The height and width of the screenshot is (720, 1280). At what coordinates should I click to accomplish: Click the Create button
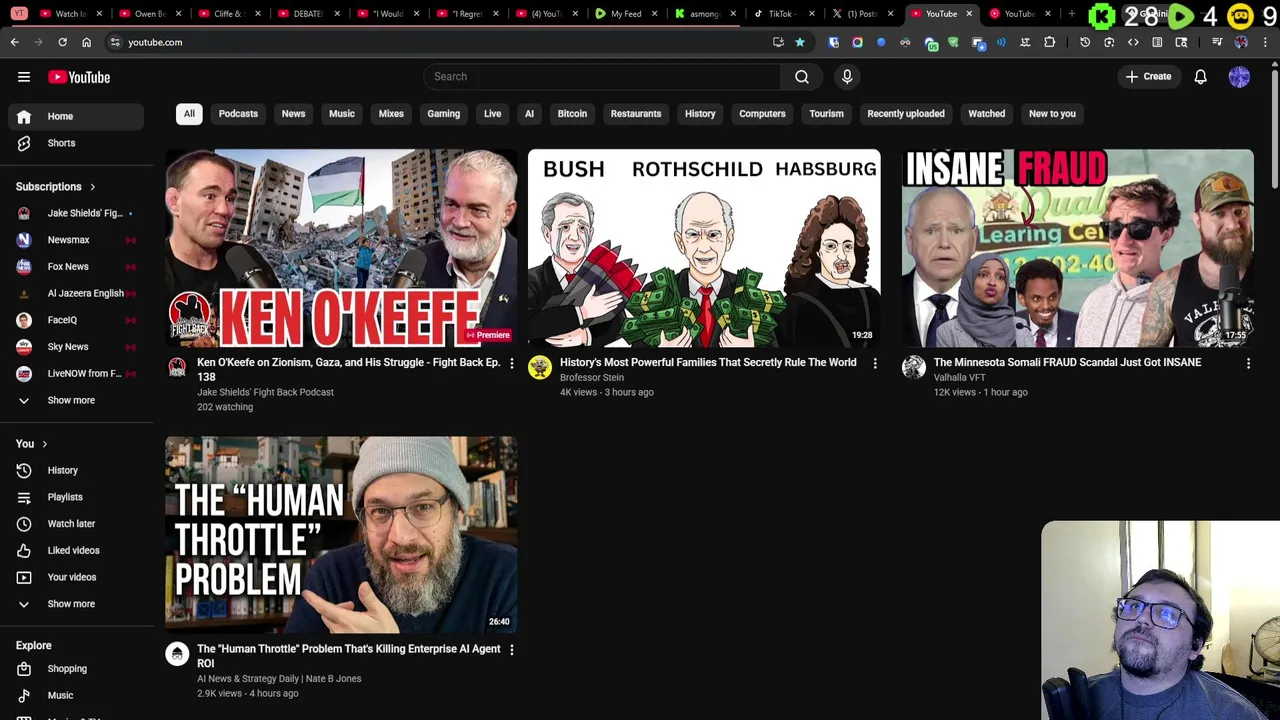tap(1148, 77)
